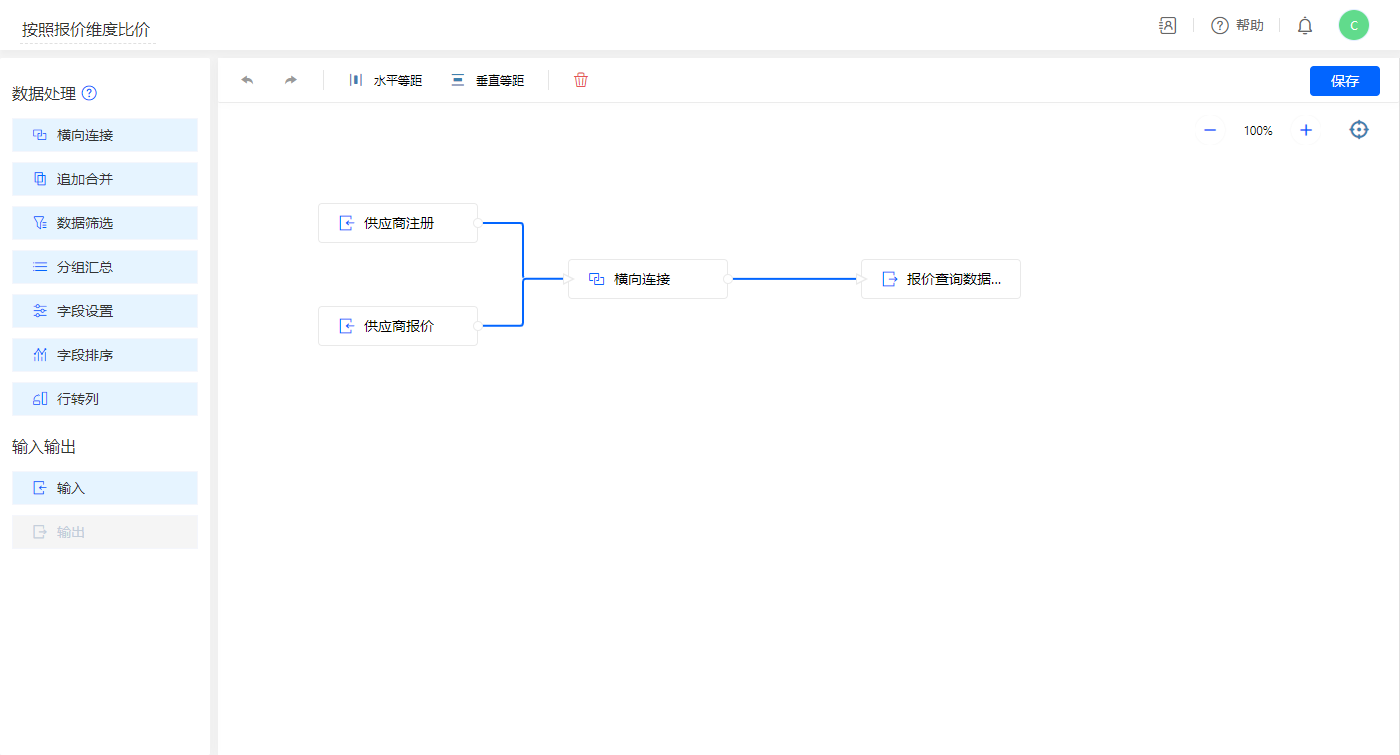Edit the flow title 按照报价维度比价

87,30
